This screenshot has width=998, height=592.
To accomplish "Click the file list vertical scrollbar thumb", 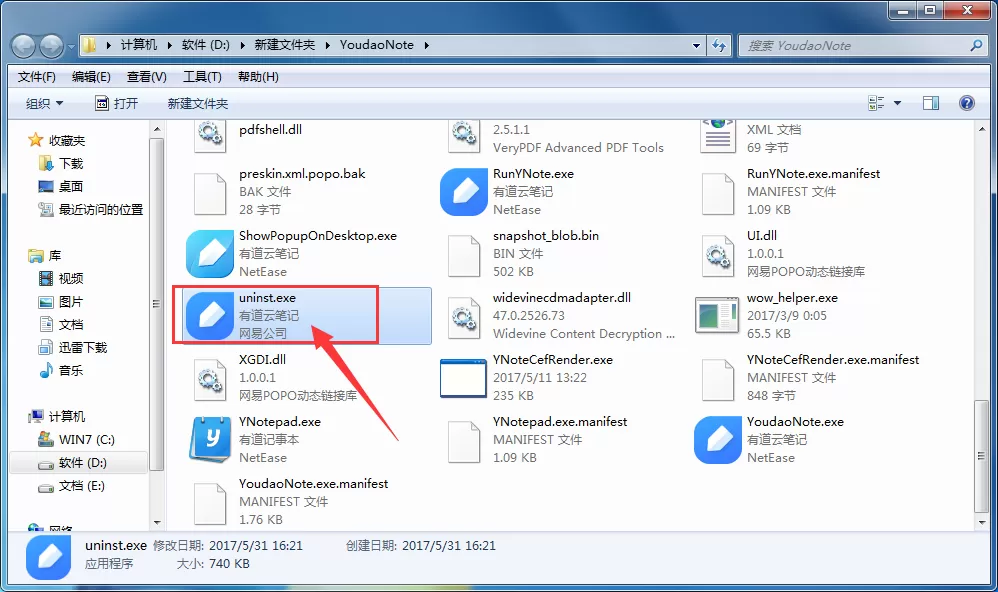I will click(981, 455).
